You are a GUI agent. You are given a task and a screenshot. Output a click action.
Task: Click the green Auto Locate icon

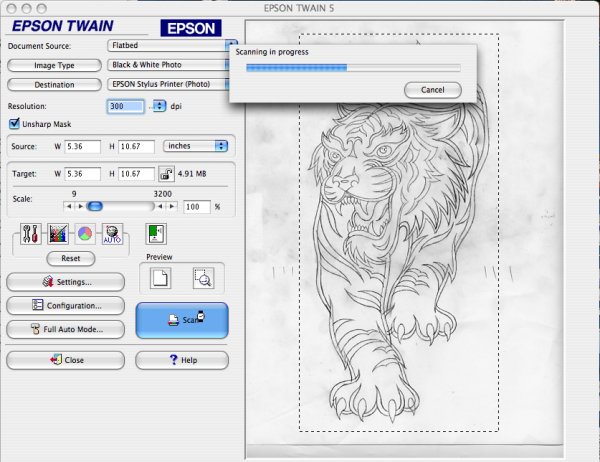click(155, 234)
